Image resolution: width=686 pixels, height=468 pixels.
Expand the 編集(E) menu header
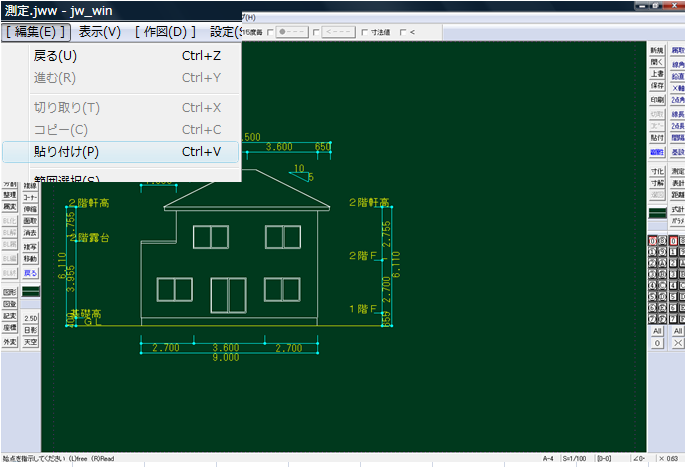[x=35, y=31]
